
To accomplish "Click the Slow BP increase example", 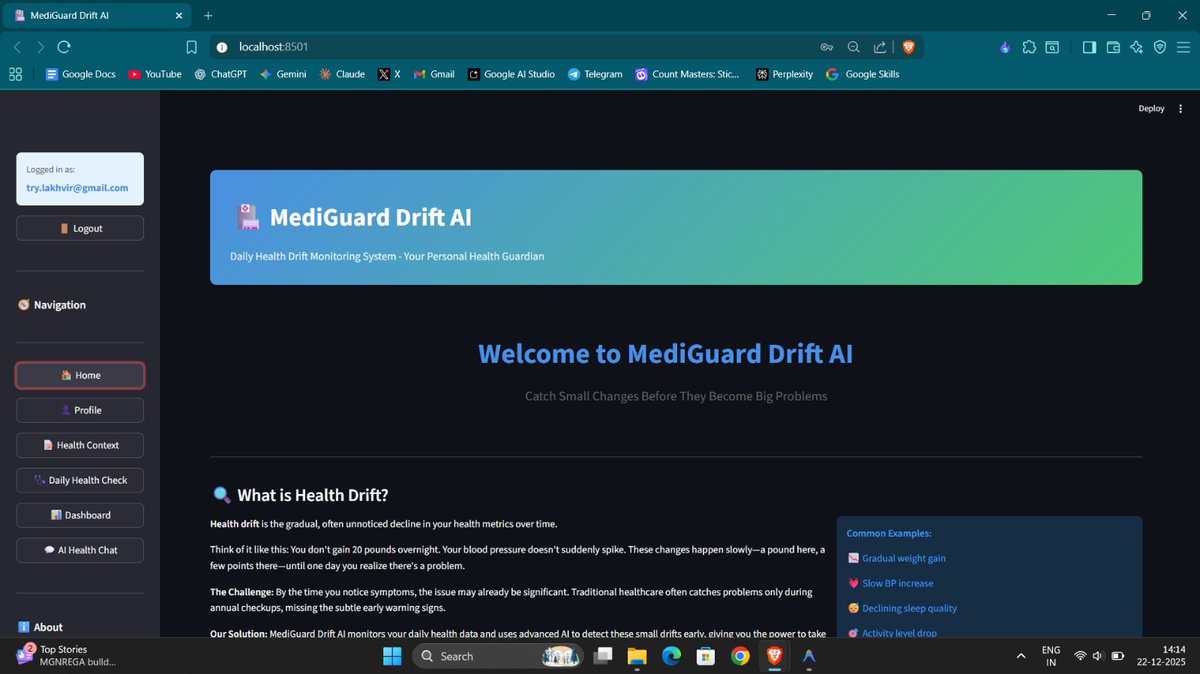I will click(x=891, y=583).
